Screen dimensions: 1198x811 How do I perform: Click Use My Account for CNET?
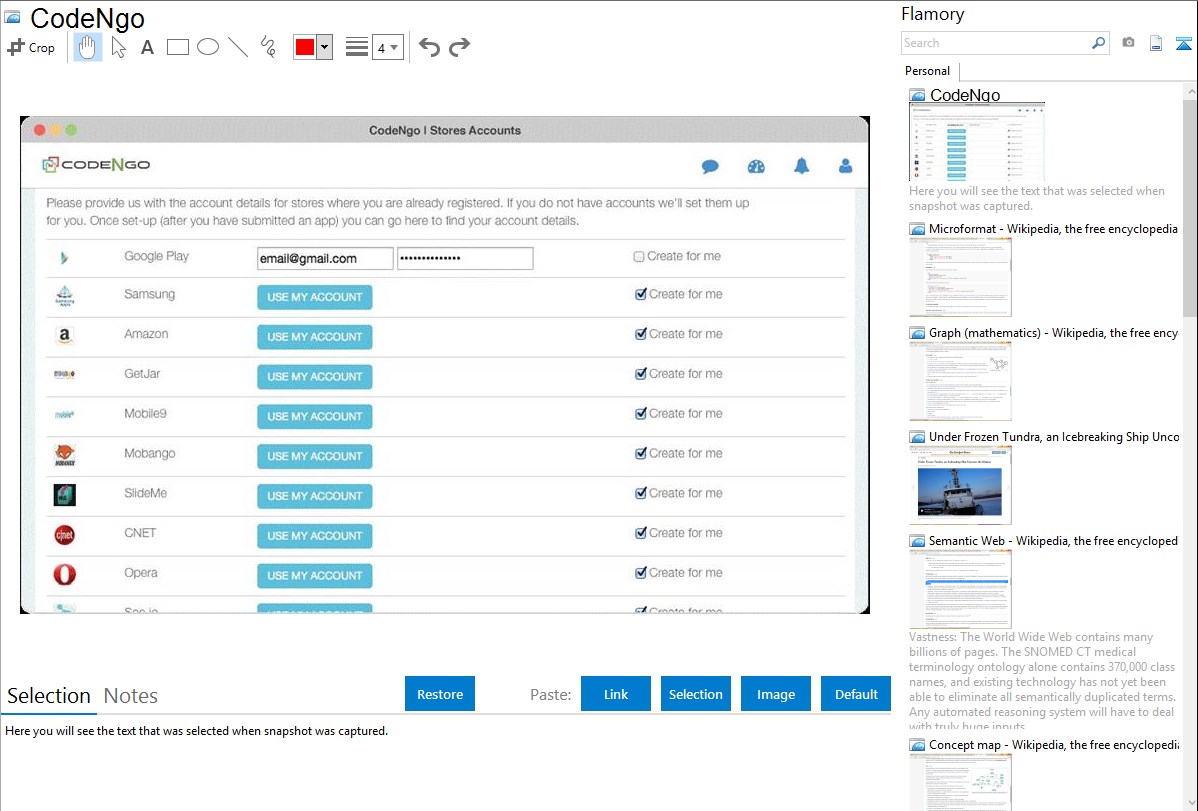pyautogui.click(x=315, y=536)
